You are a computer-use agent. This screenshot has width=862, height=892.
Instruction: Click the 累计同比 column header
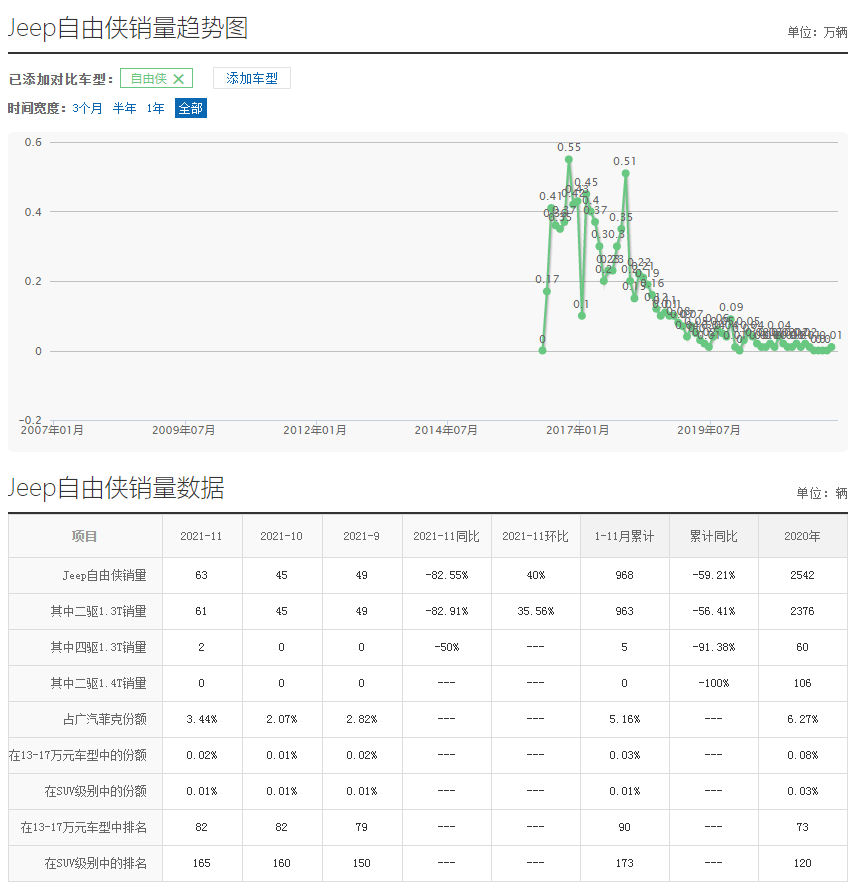pos(713,536)
